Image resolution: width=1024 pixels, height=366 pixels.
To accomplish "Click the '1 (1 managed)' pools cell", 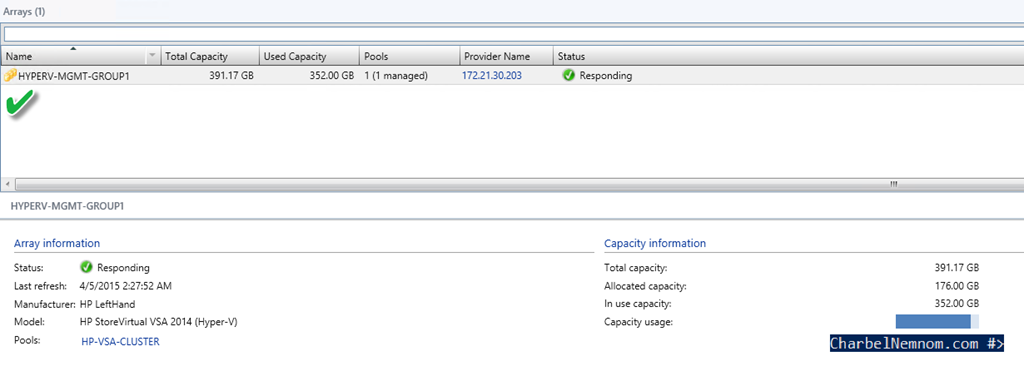I will tap(396, 76).
